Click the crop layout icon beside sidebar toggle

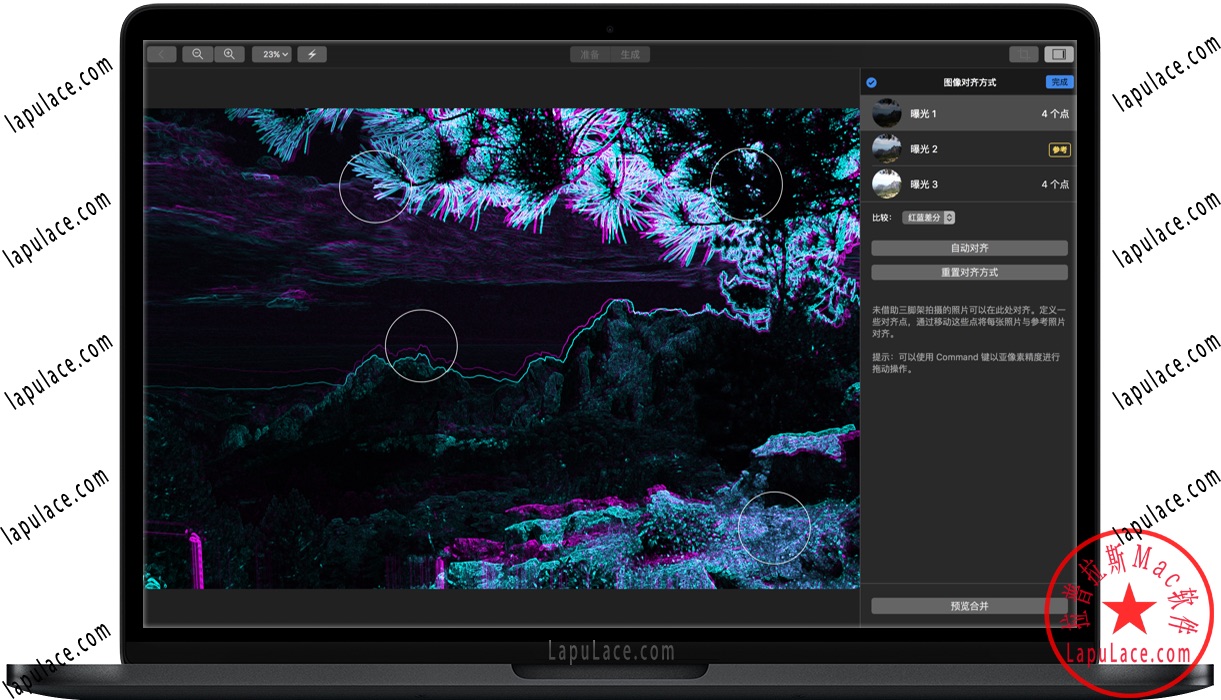(1023, 53)
